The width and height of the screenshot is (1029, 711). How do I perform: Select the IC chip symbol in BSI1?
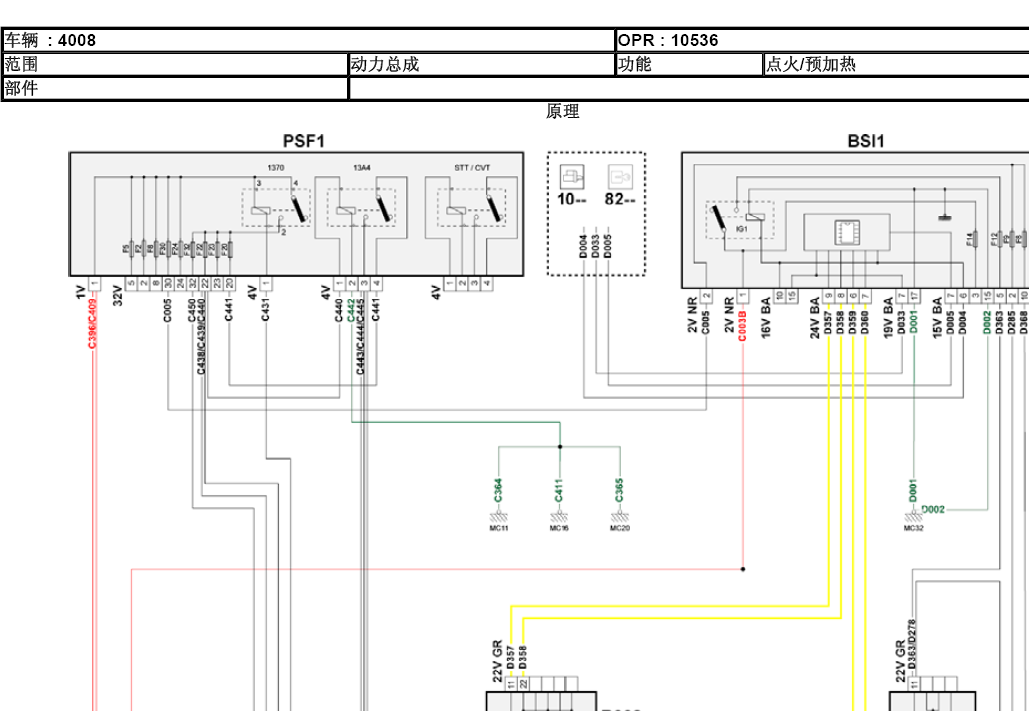click(848, 232)
